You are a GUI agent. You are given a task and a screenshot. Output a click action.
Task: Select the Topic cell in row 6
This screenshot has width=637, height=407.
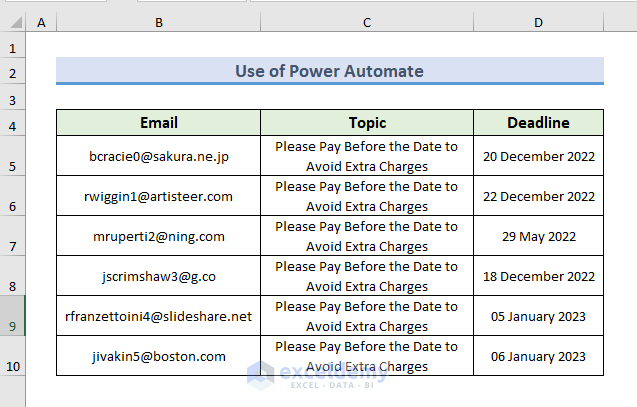click(x=367, y=196)
